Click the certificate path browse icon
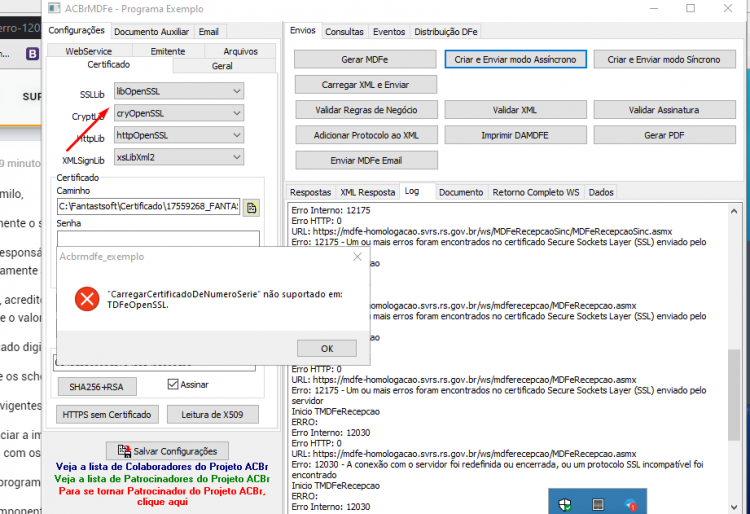This screenshot has width=750, height=514. click(251, 208)
